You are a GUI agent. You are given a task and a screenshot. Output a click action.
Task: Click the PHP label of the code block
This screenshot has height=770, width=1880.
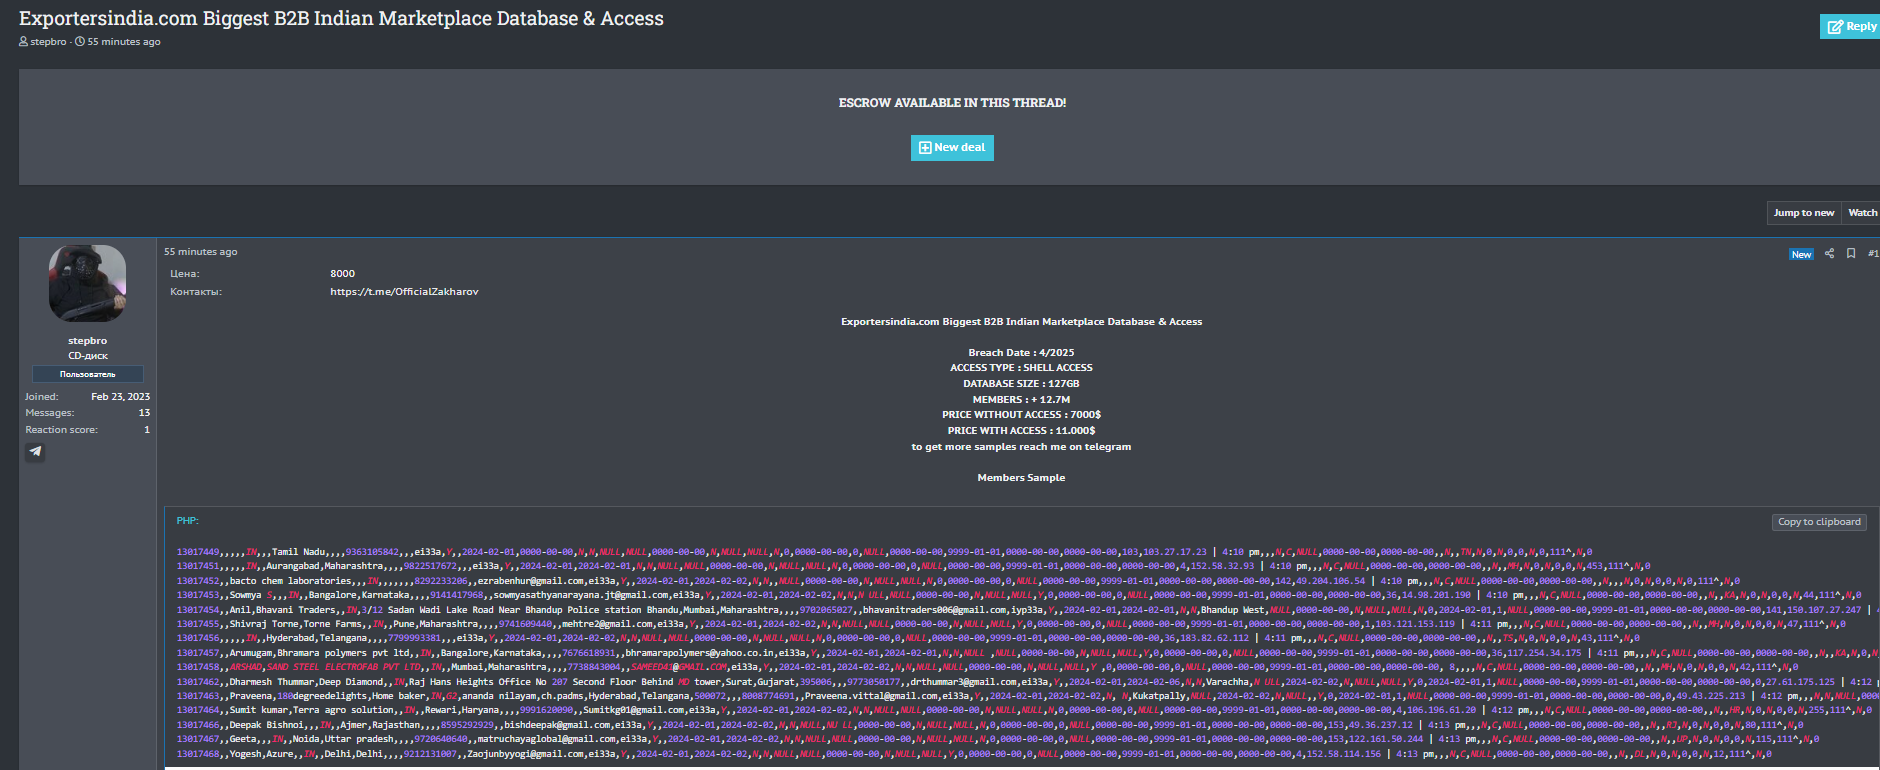pyautogui.click(x=187, y=521)
